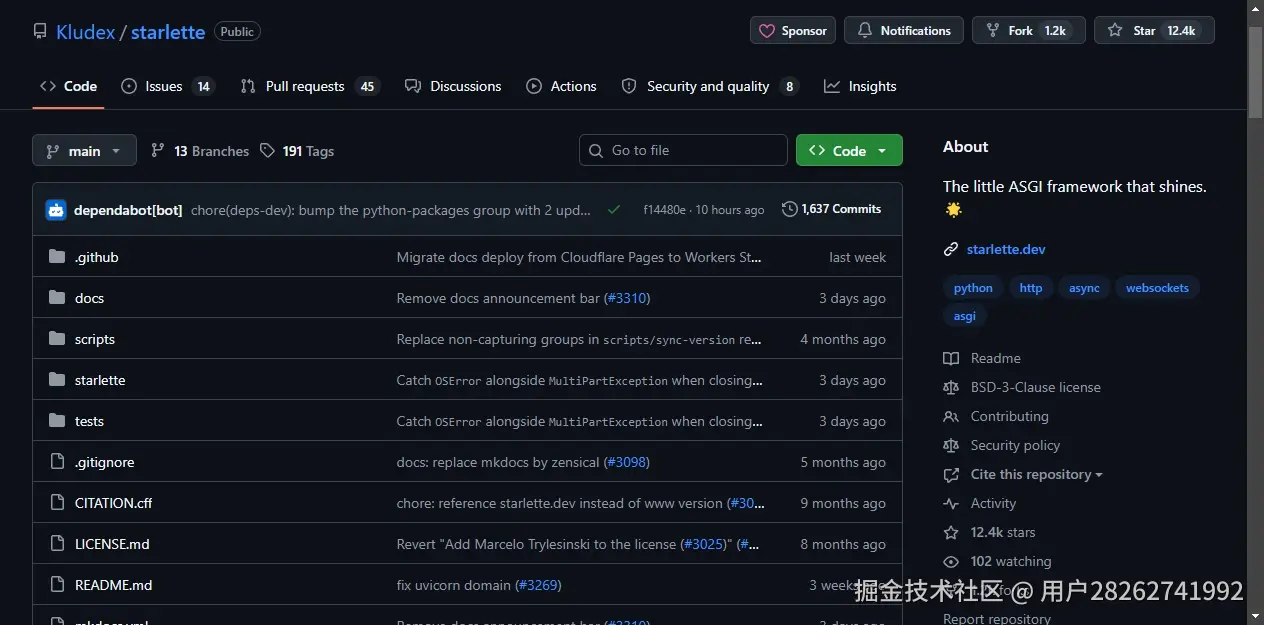The width and height of the screenshot is (1264, 625).
Task: Open the Readme sidebar link
Action: [982, 358]
